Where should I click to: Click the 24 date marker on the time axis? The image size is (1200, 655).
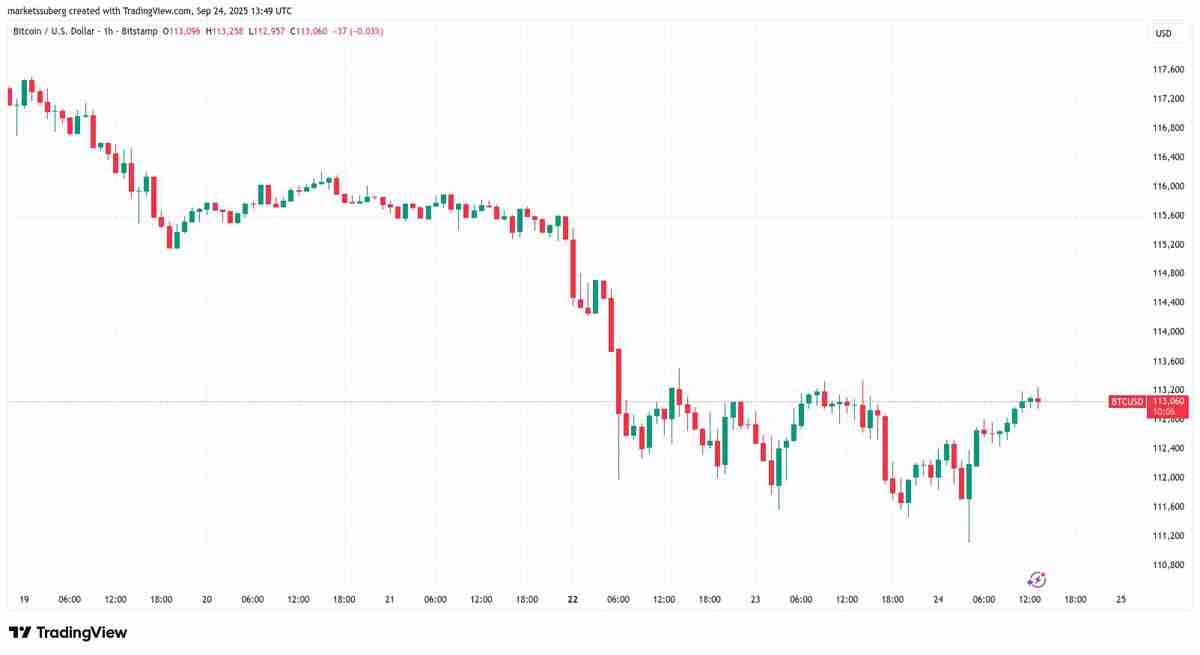click(x=938, y=600)
